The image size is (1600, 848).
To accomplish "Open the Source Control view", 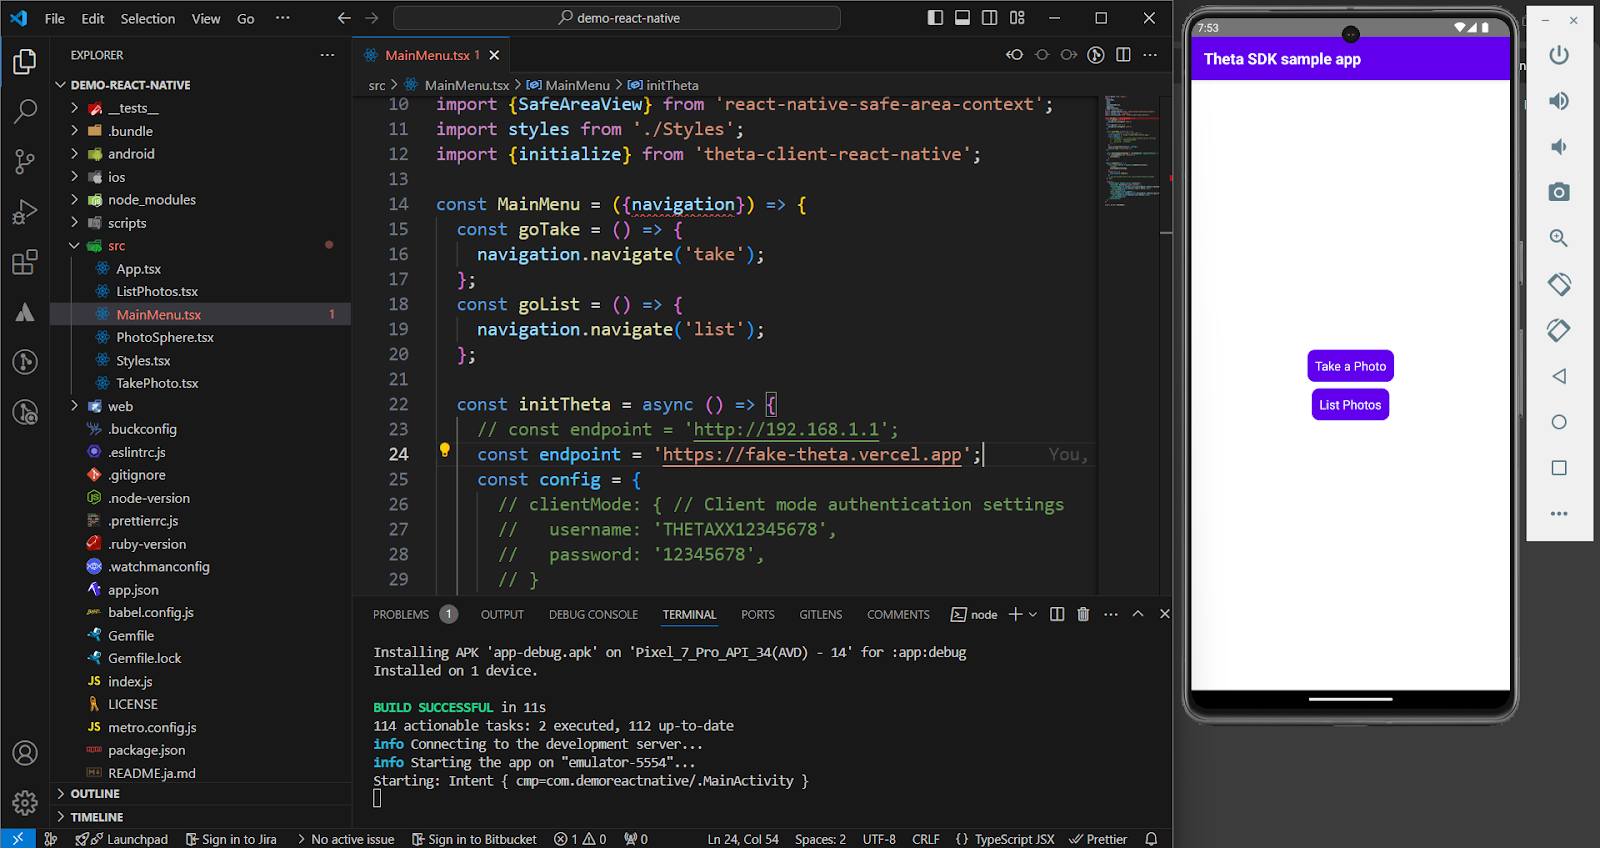I will [x=25, y=162].
